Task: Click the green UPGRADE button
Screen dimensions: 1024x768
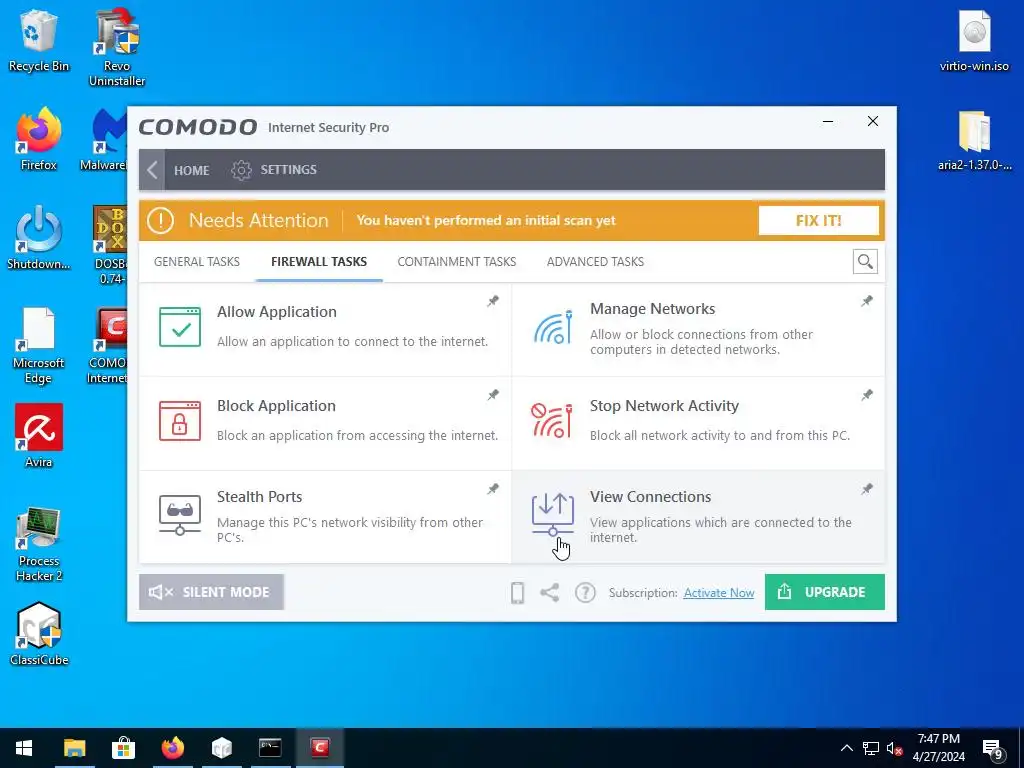Action: (825, 592)
